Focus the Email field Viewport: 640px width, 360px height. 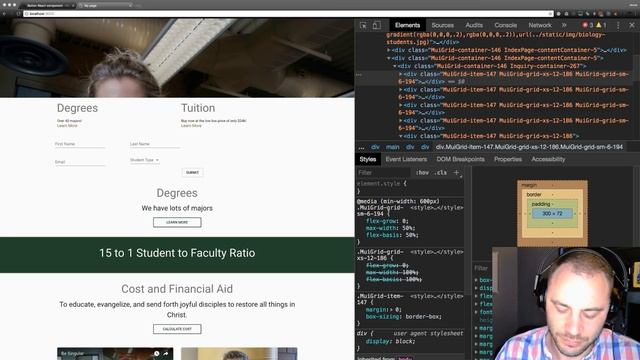point(80,162)
